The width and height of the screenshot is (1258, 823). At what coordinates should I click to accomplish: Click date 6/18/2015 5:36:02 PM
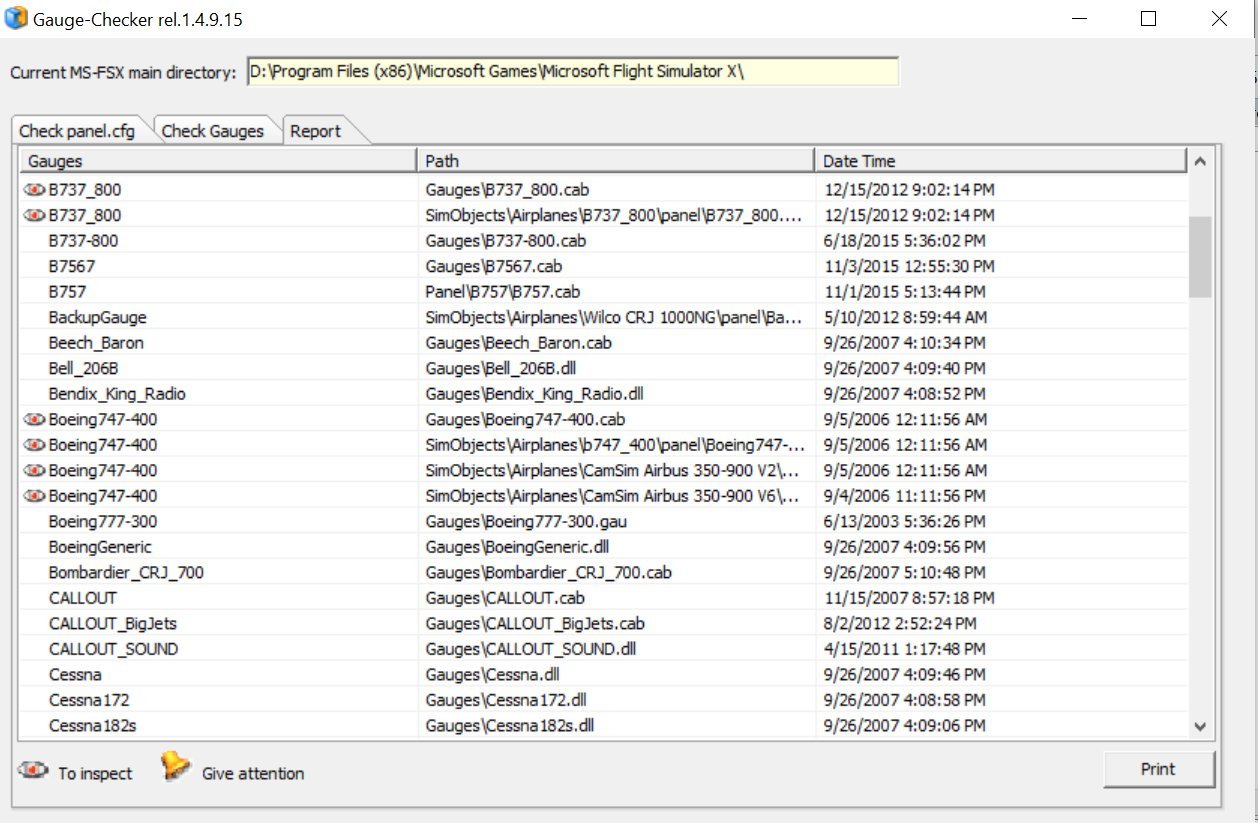[905, 240]
